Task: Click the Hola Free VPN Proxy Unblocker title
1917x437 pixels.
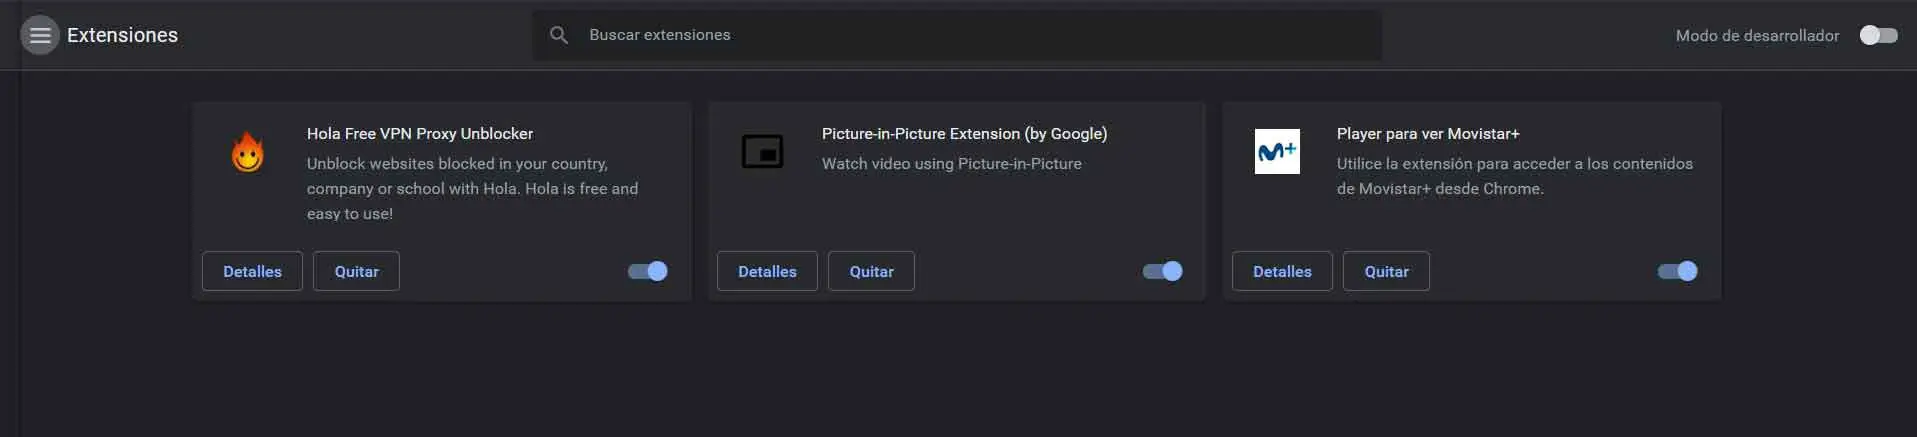Action: 420,133
